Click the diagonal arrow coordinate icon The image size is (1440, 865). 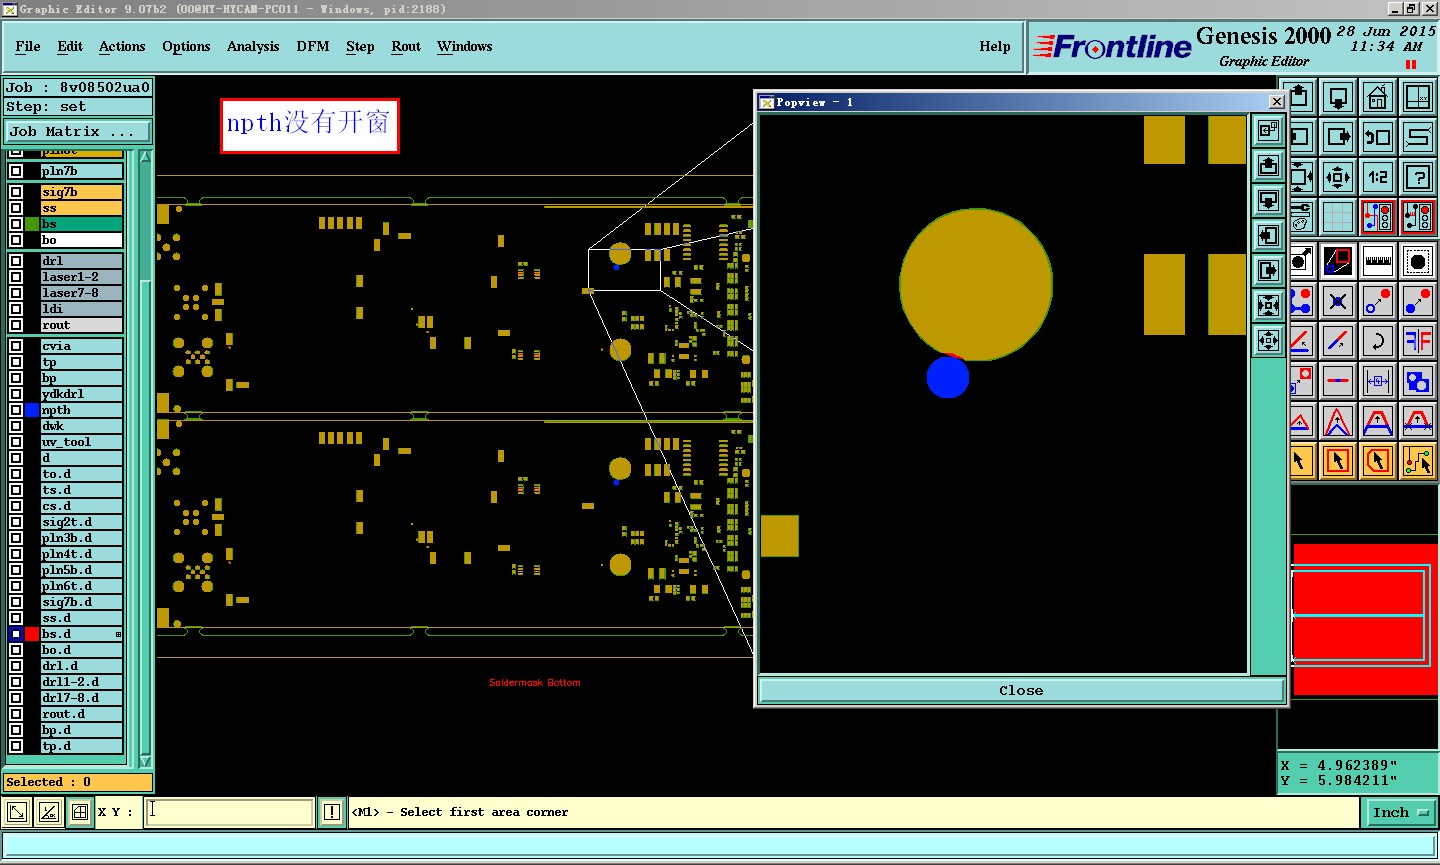point(17,812)
